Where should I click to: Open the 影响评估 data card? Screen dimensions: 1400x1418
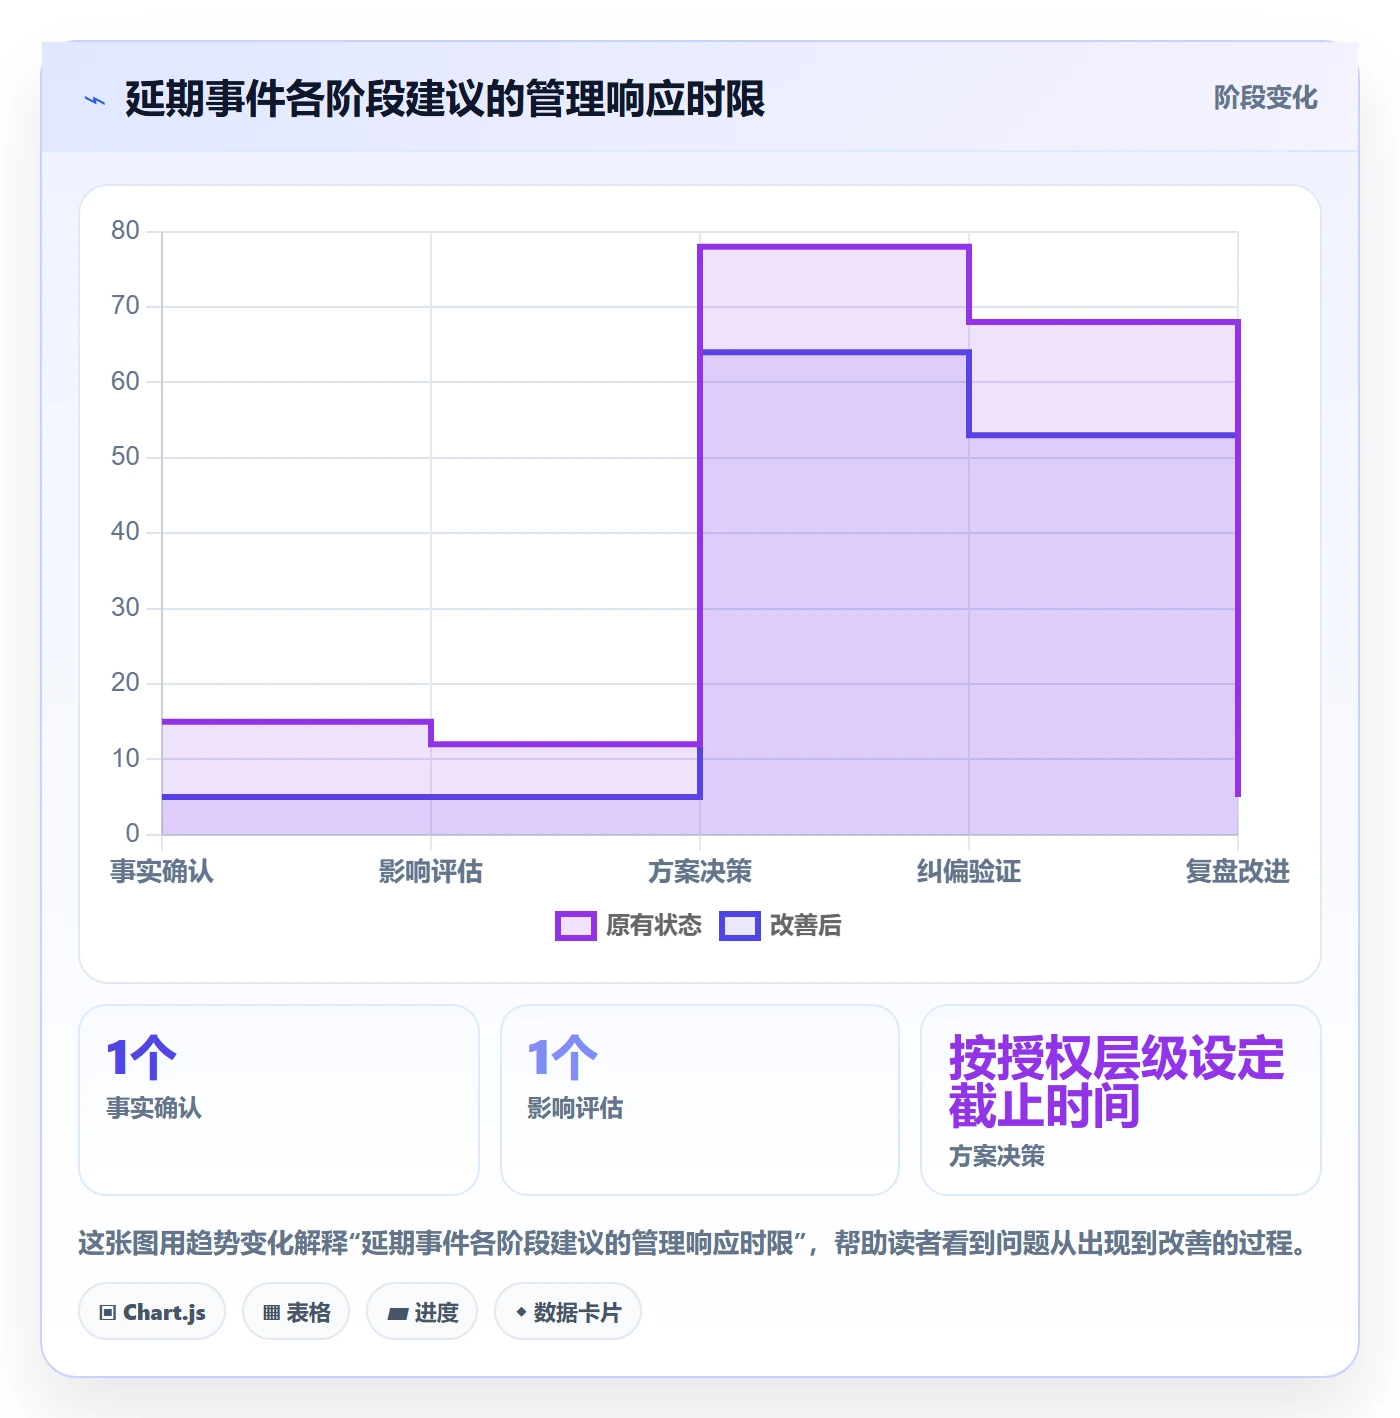point(700,1100)
